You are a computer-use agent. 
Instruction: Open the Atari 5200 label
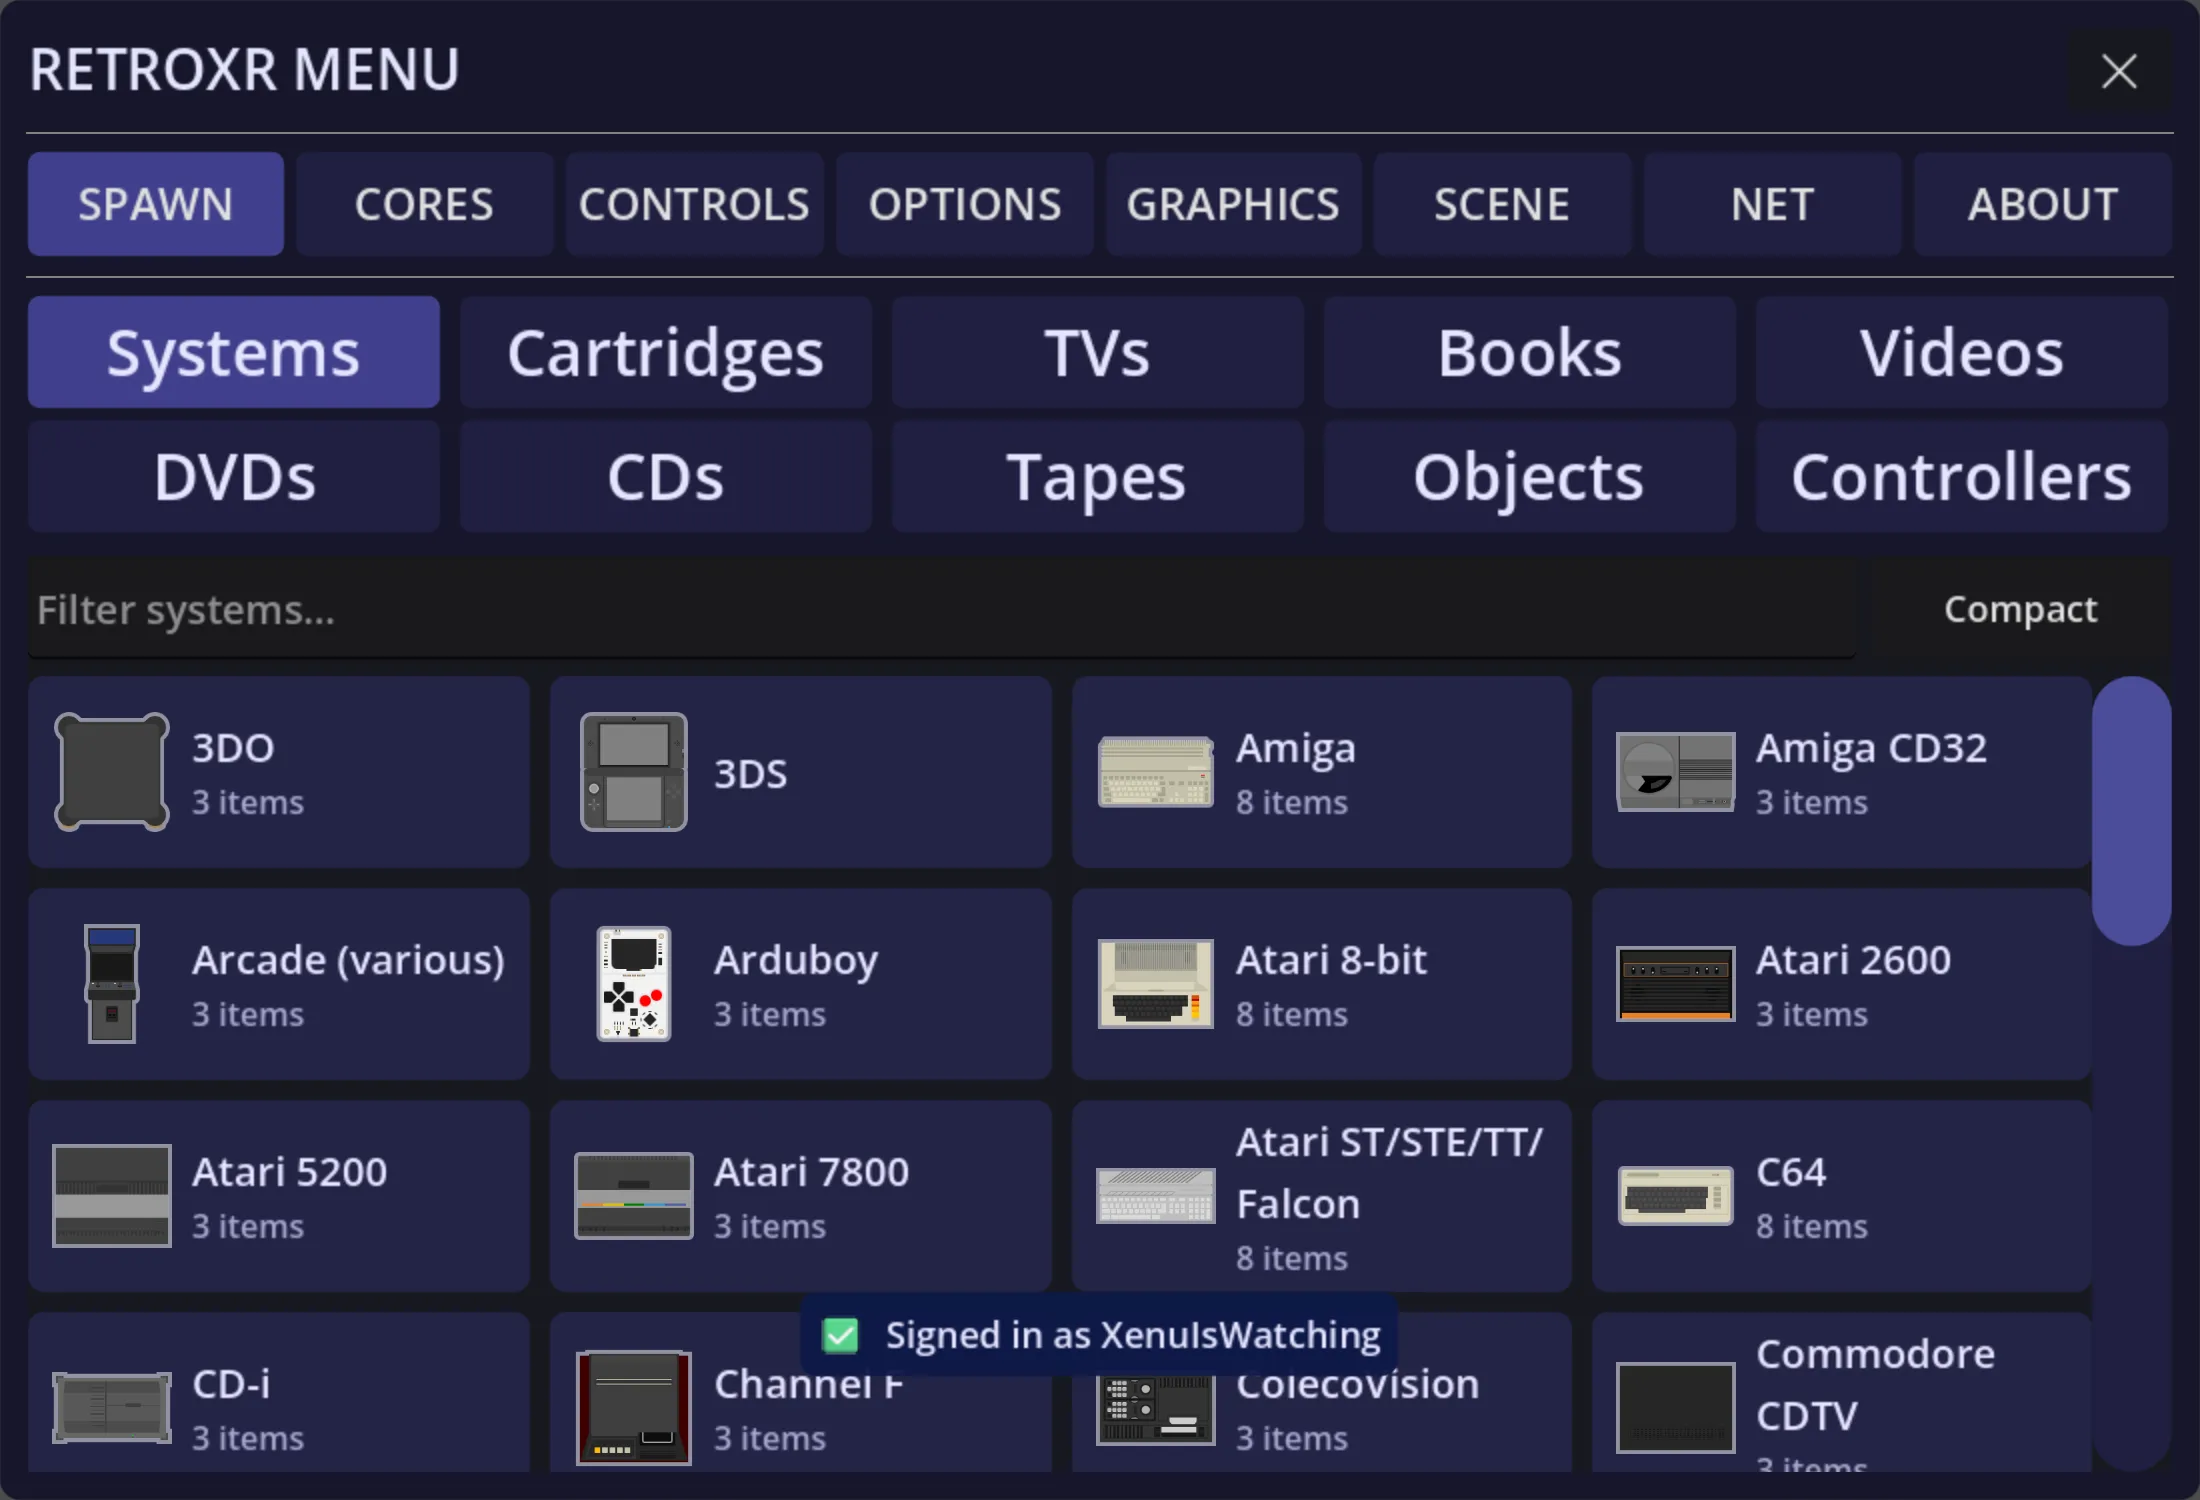tap(289, 1172)
